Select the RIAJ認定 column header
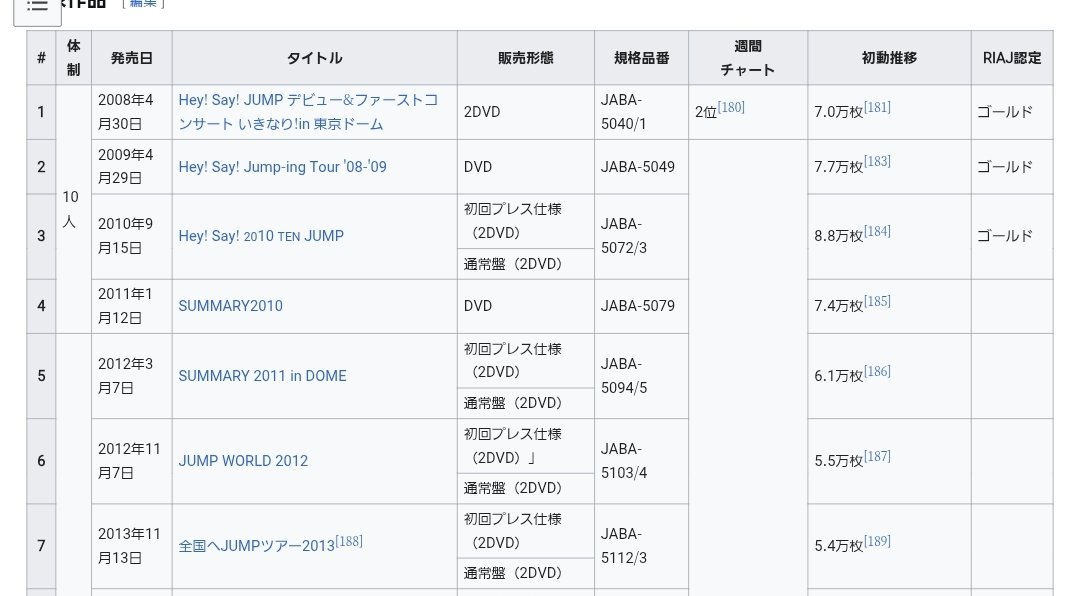This screenshot has height=596, width=1080. tap(1012, 58)
